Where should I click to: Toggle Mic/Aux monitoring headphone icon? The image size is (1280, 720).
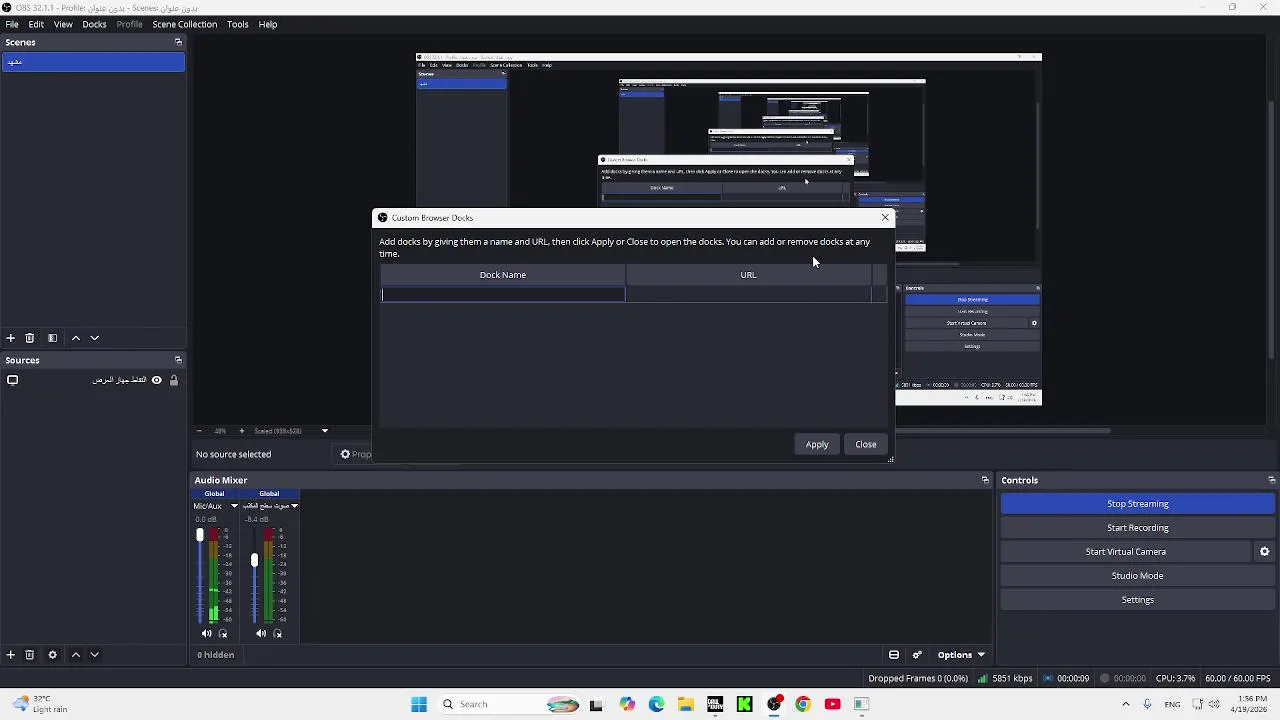(x=223, y=633)
